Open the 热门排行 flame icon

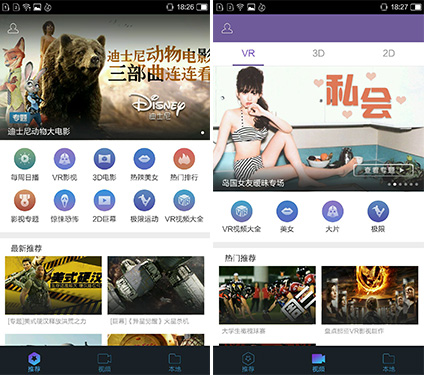(184, 159)
